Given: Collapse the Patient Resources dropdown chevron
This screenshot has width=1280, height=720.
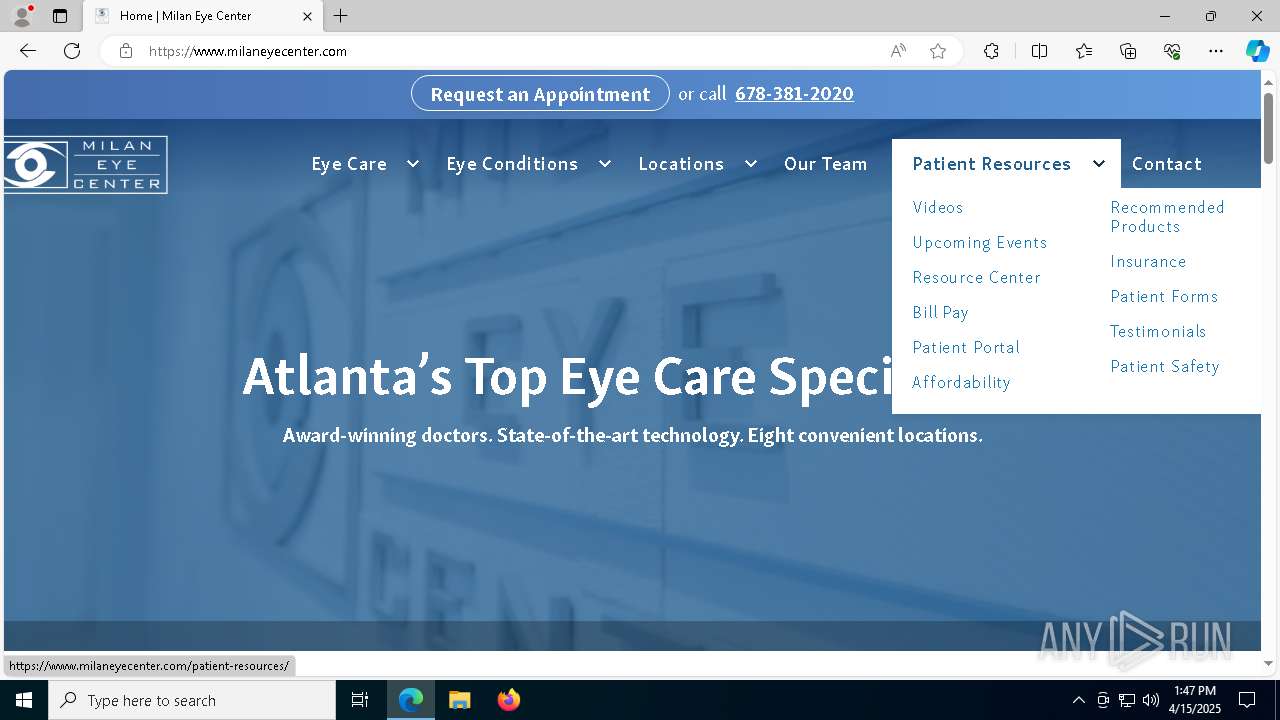Looking at the screenshot, I should pos(1098,164).
